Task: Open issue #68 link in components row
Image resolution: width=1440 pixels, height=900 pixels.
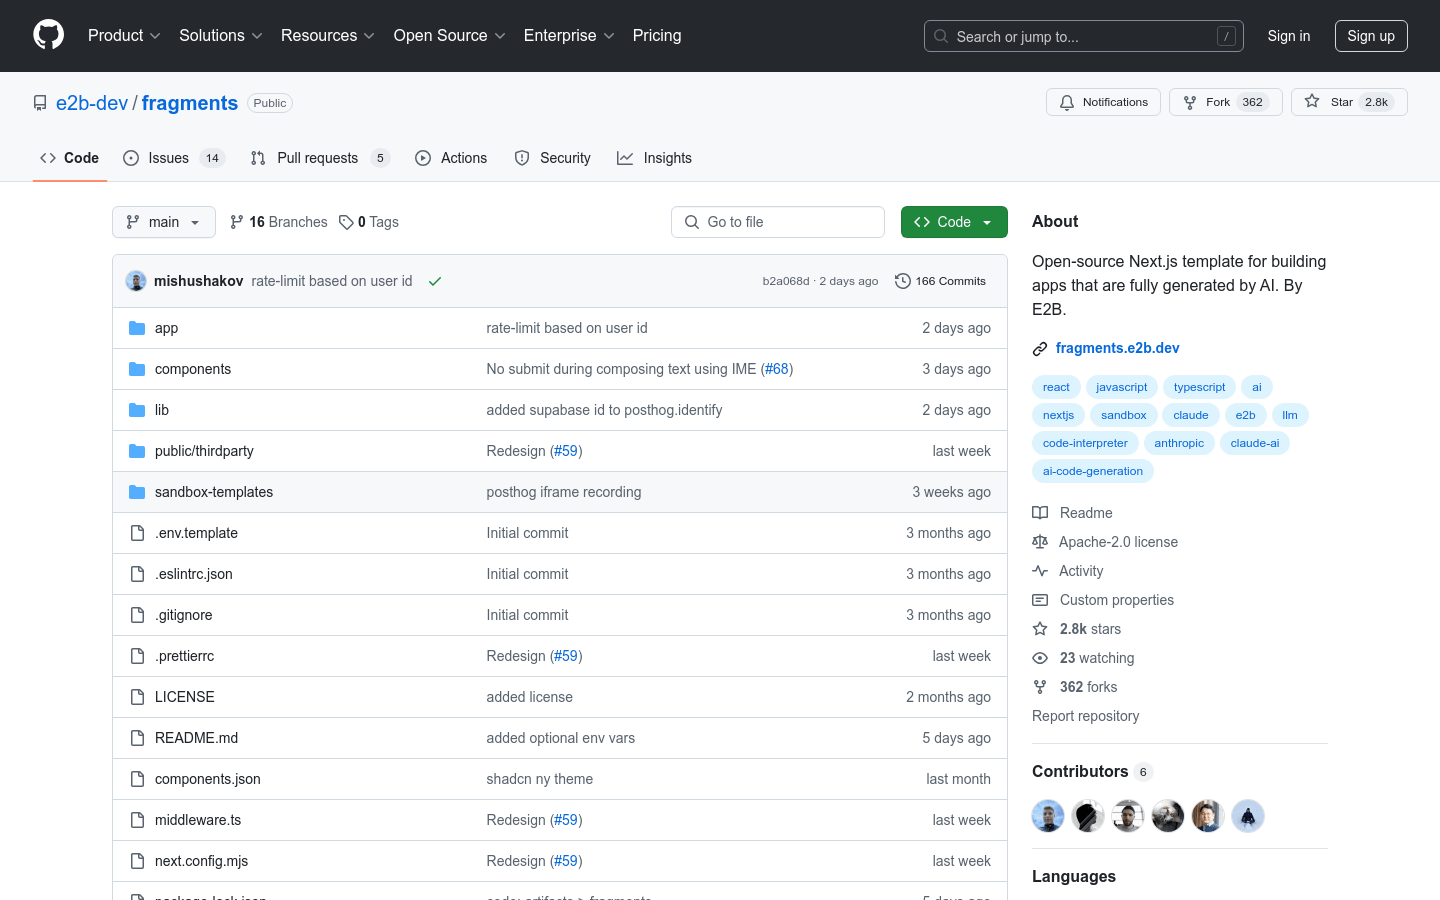Action: click(777, 369)
